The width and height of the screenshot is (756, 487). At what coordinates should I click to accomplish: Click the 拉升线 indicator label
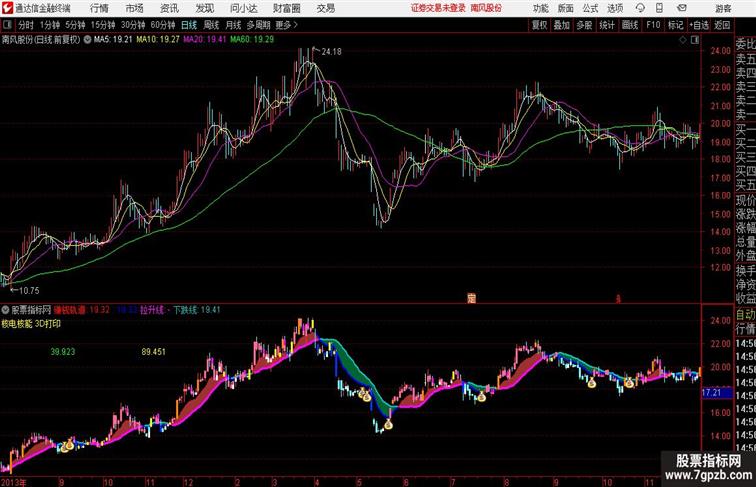152,310
